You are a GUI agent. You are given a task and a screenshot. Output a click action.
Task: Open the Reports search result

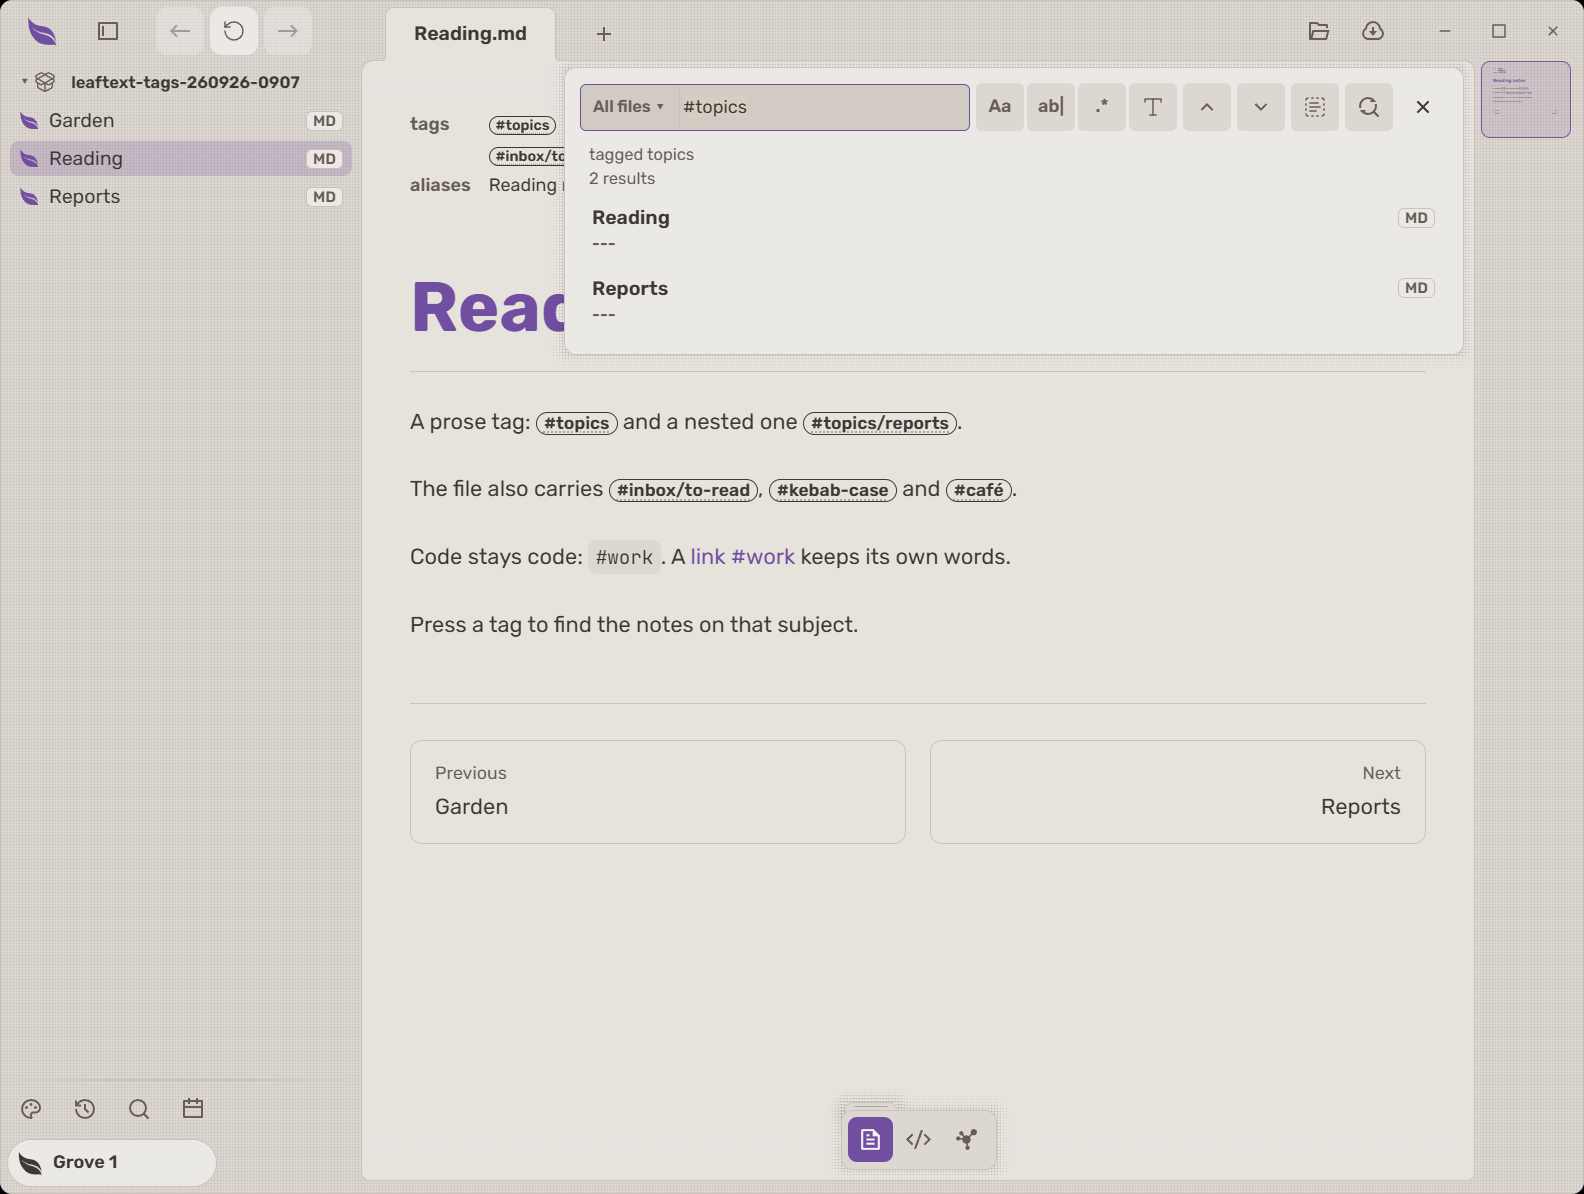pyautogui.click(x=1013, y=300)
